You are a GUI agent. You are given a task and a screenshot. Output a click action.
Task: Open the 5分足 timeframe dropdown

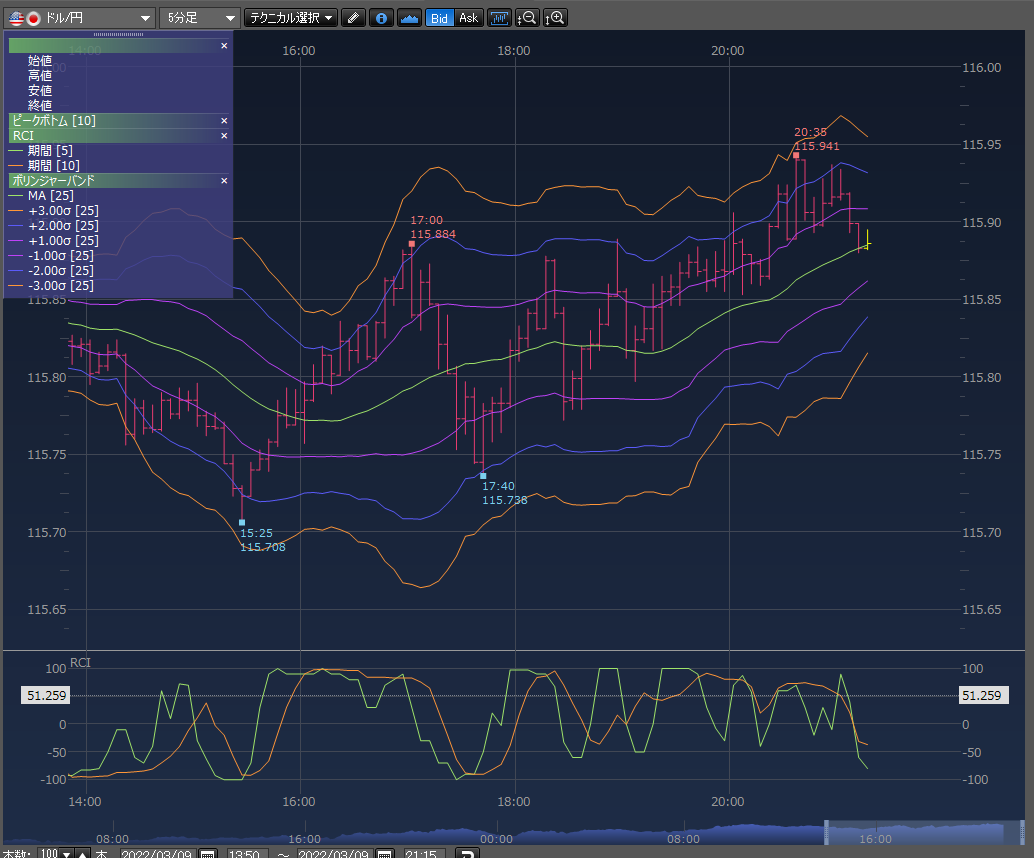pos(231,18)
